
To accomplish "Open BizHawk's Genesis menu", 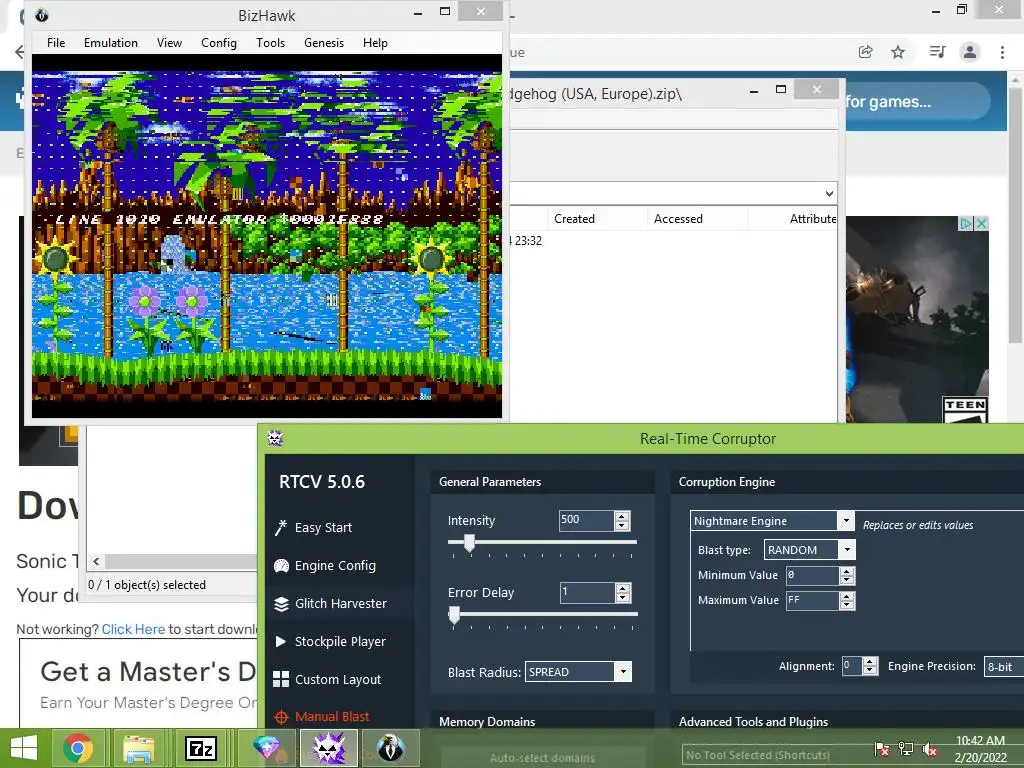I will coord(324,42).
